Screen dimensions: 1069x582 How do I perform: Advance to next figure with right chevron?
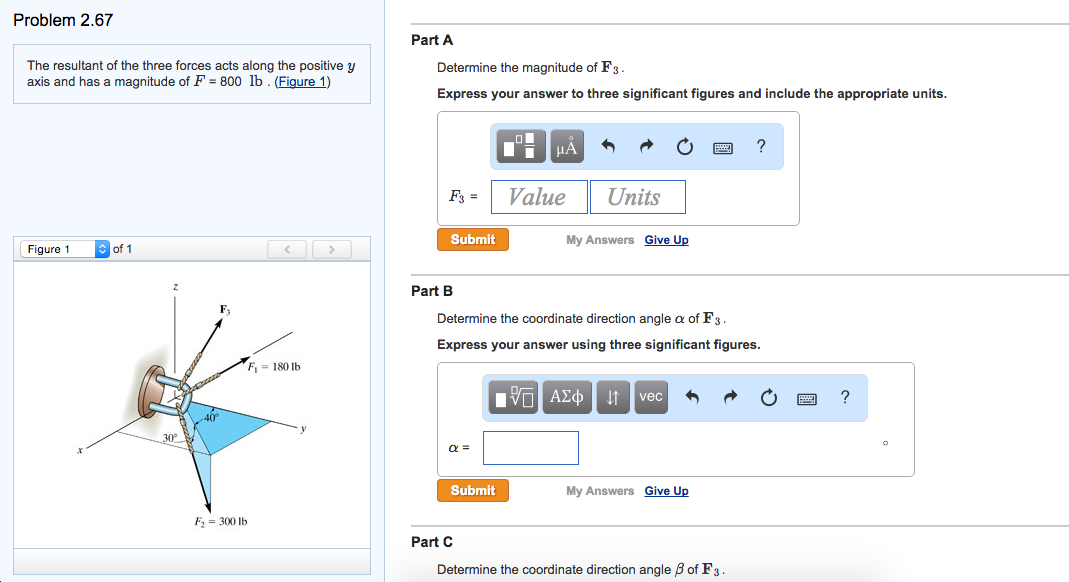click(331, 248)
